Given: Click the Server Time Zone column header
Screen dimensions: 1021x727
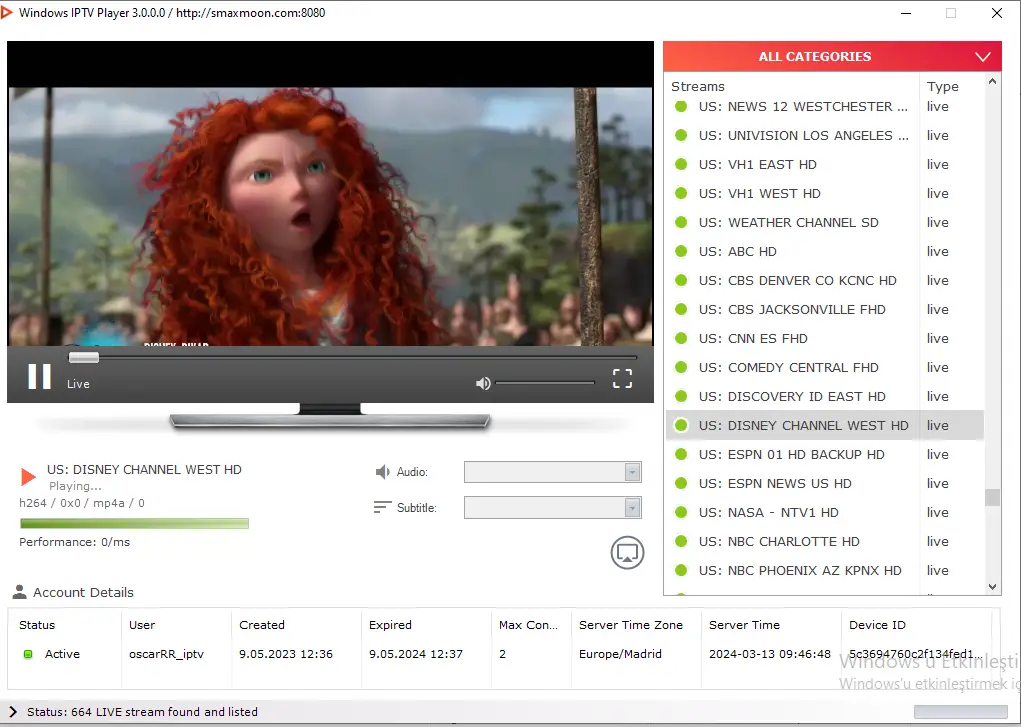Looking at the screenshot, I should tap(631, 625).
